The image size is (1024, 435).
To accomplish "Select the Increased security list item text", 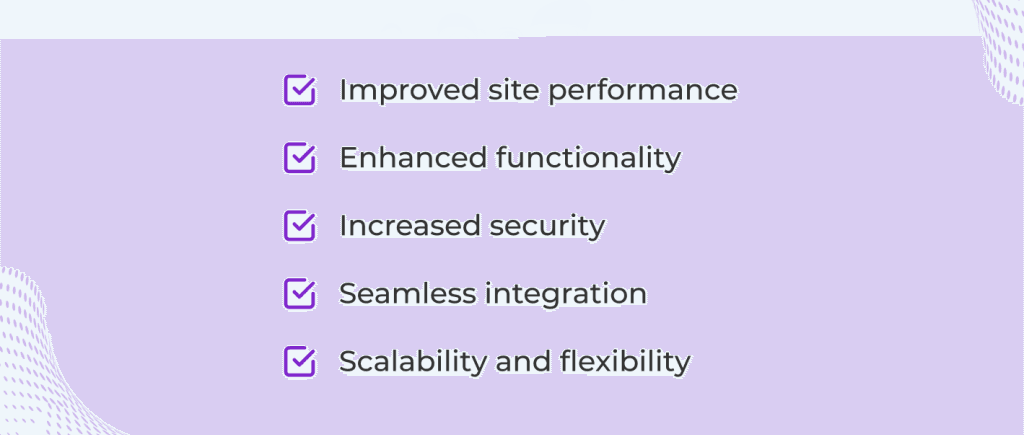I will click(x=472, y=226).
